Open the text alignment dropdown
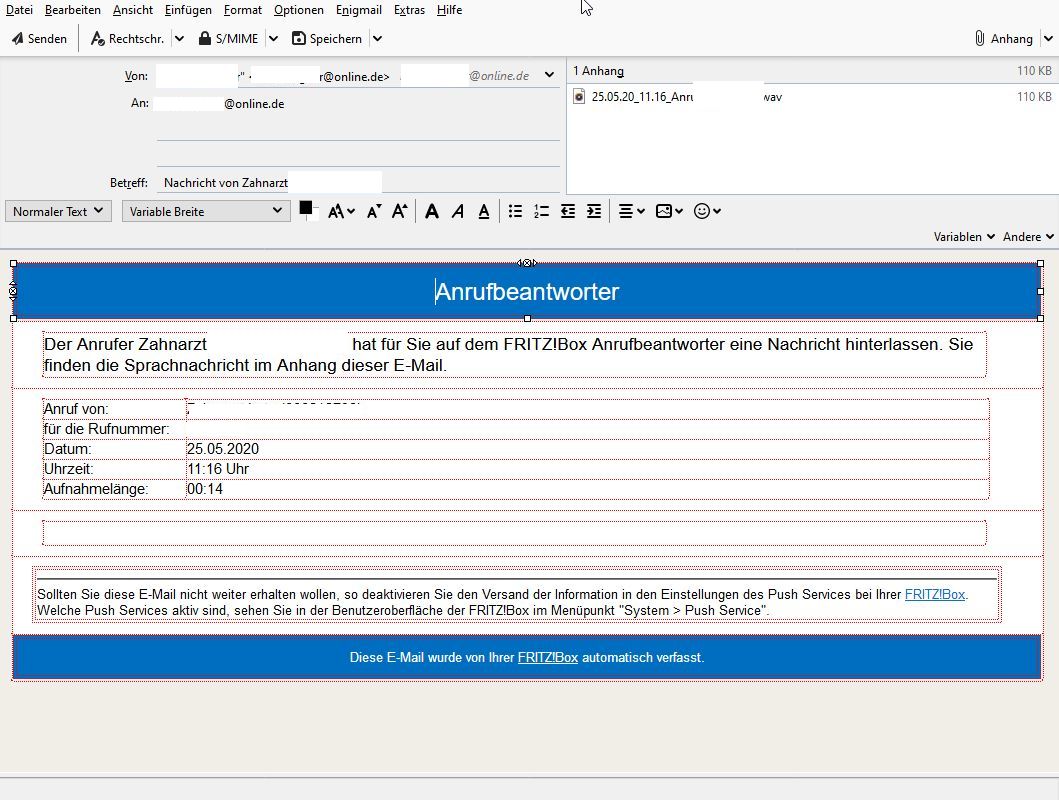 pos(631,211)
